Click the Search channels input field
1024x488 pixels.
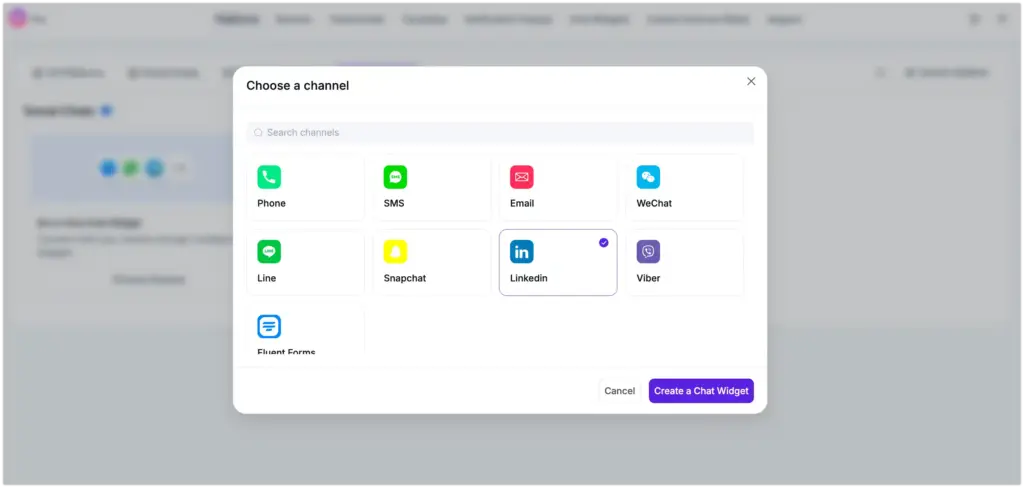(x=500, y=133)
